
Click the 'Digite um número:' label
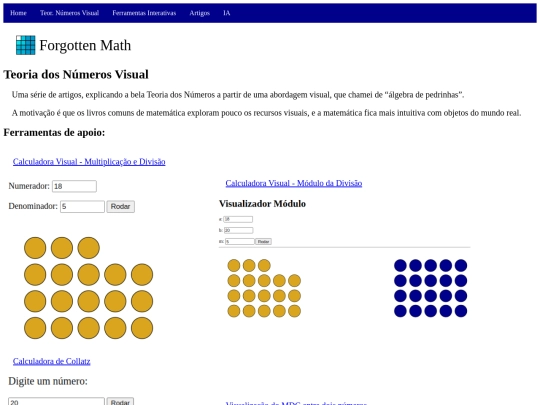pos(48,381)
